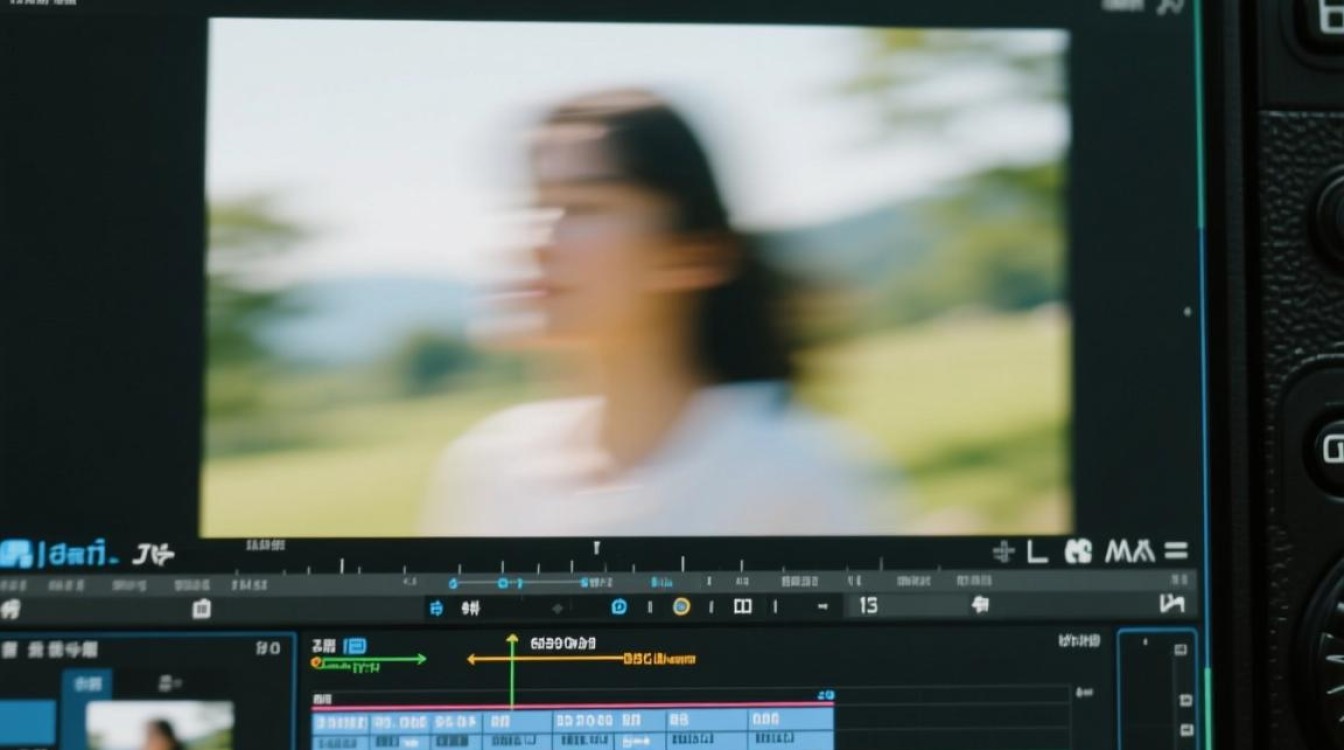The width and height of the screenshot is (1344, 750).
Task: Click the plus icon beside the L symbol
Action: click(x=1003, y=551)
